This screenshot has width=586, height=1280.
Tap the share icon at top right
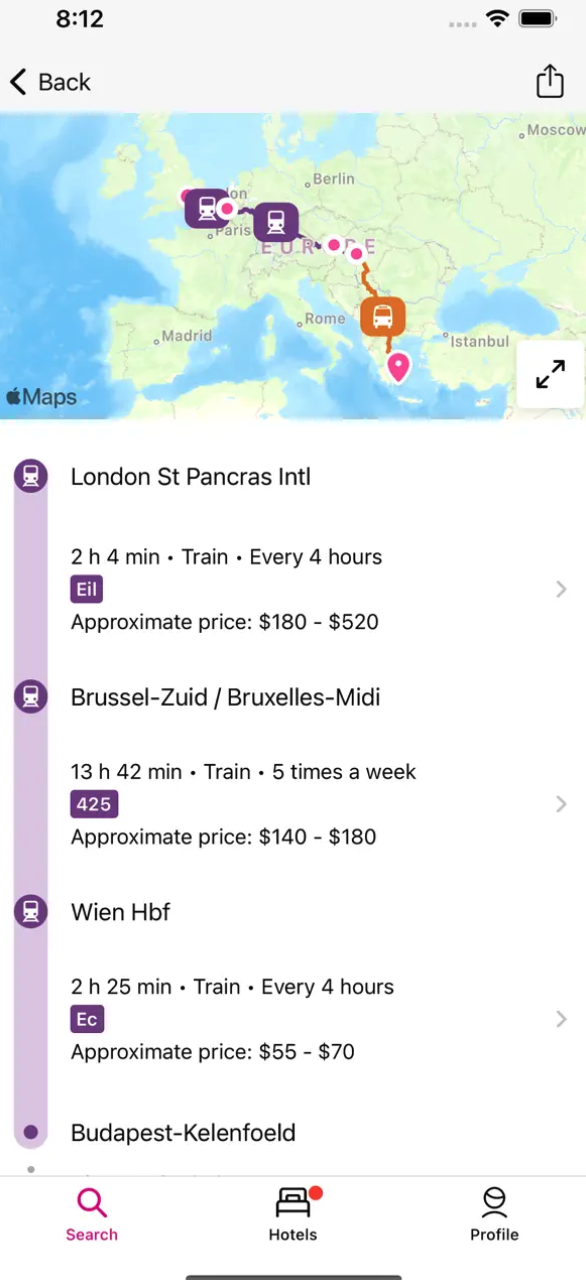pyautogui.click(x=550, y=81)
